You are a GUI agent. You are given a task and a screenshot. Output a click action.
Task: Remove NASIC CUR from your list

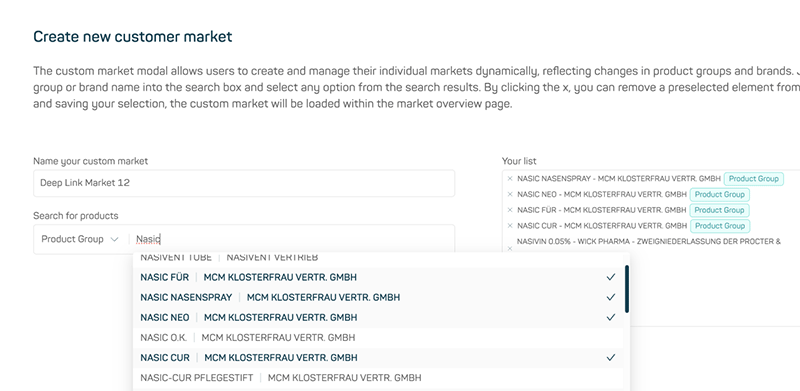[510, 226]
